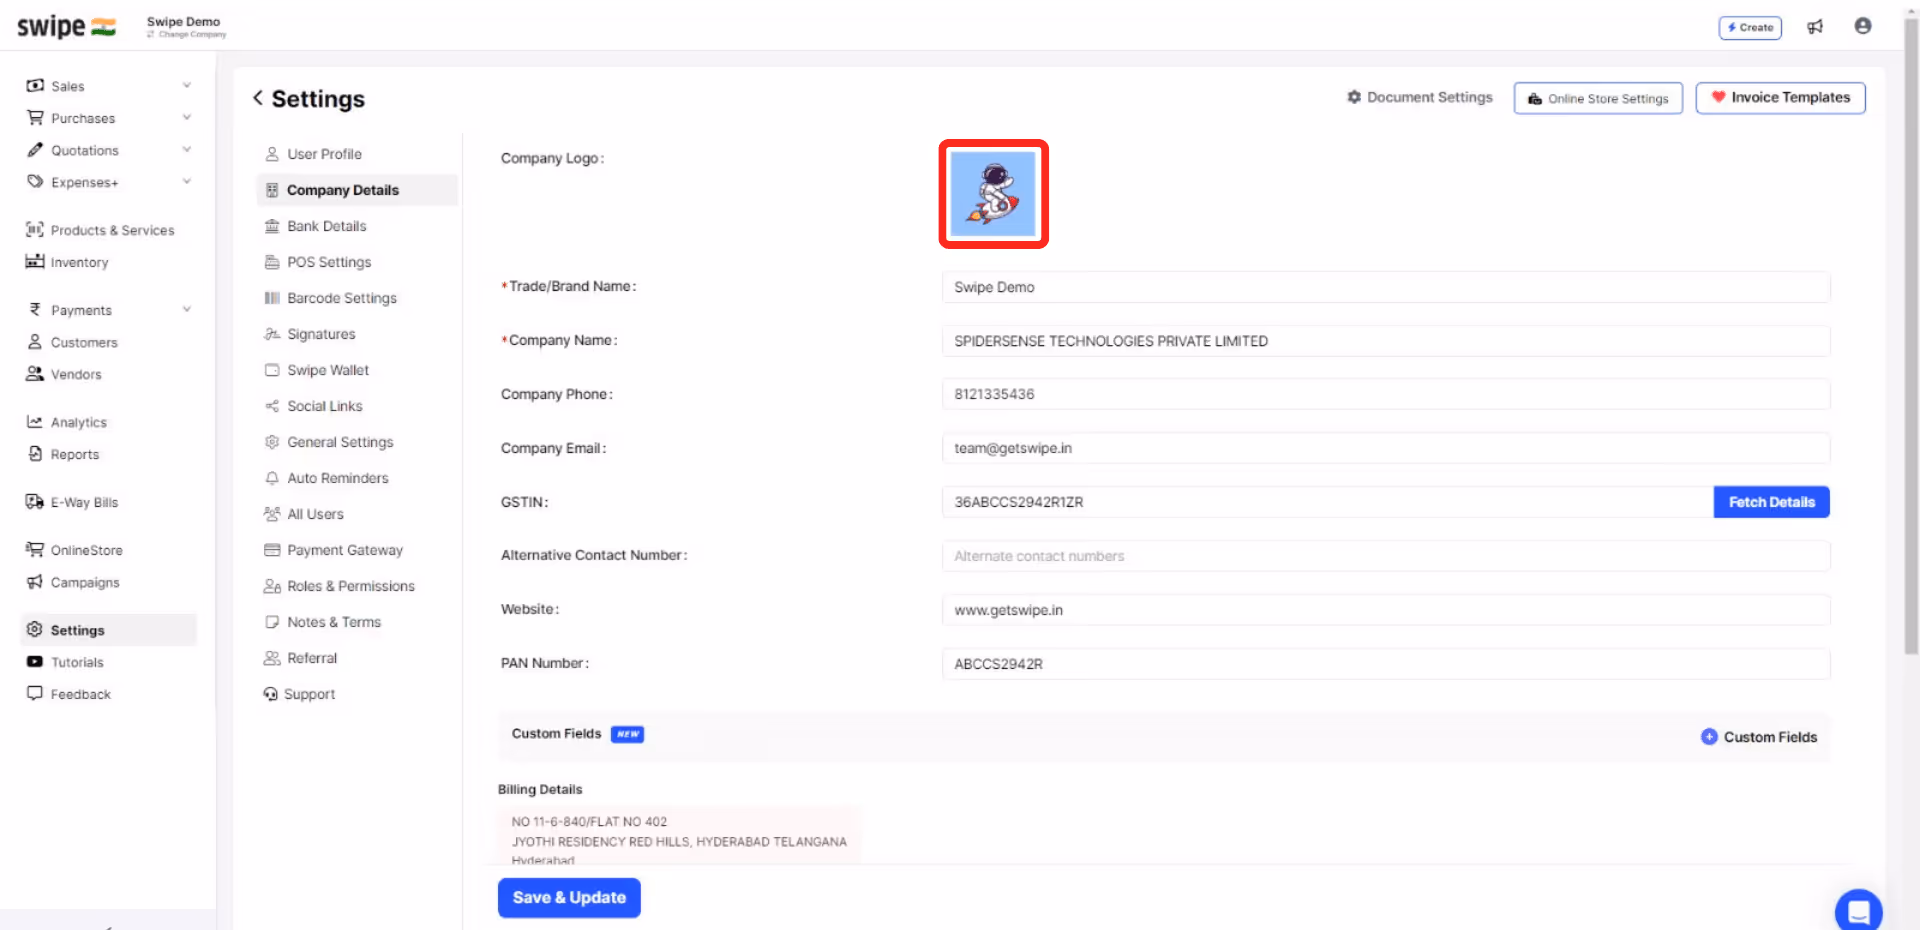The width and height of the screenshot is (1920, 930).
Task: Click the Trade/Brand Name field
Action: 1386,287
